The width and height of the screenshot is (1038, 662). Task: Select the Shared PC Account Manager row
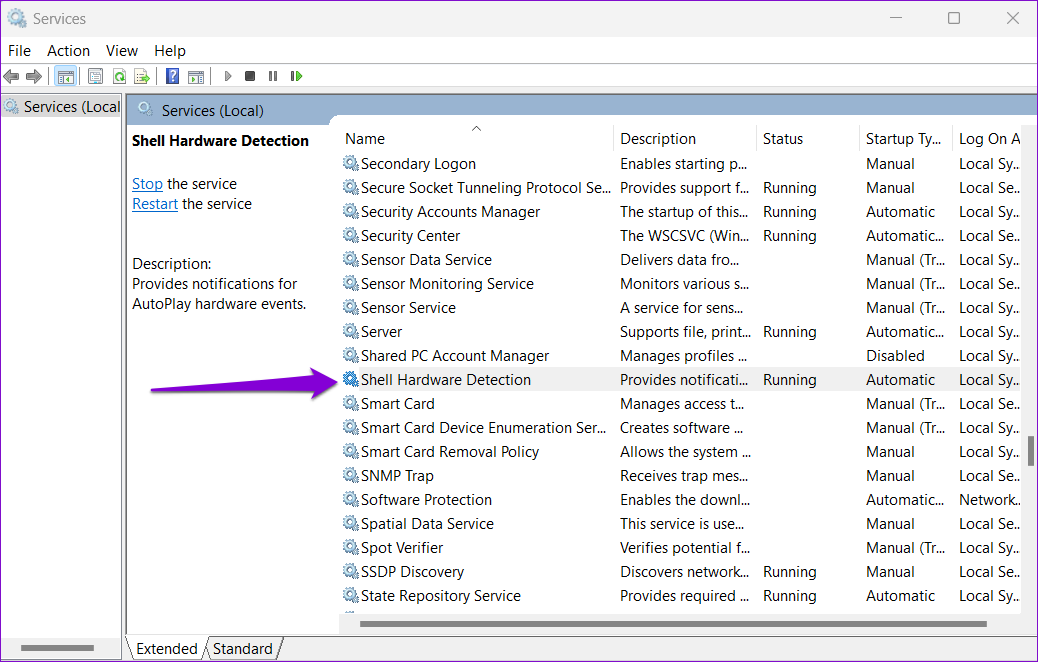click(x=681, y=355)
